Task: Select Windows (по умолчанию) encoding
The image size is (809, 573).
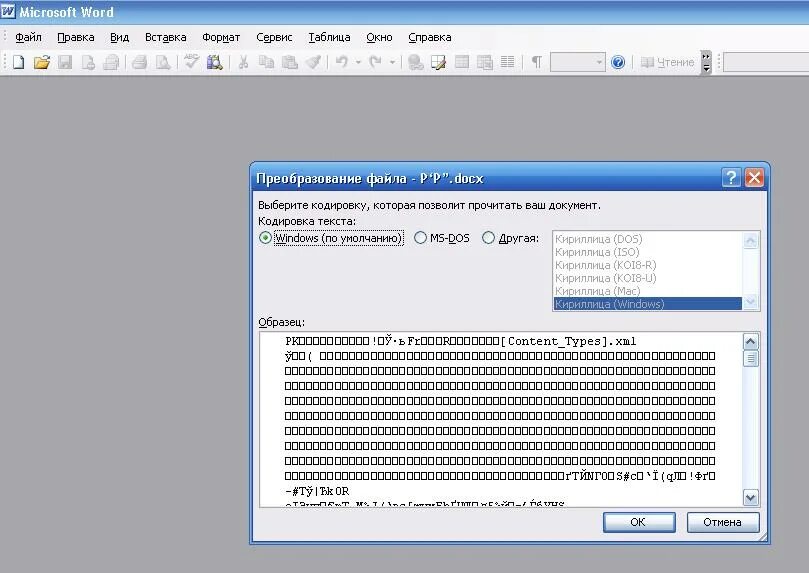Action: [x=331, y=238]
